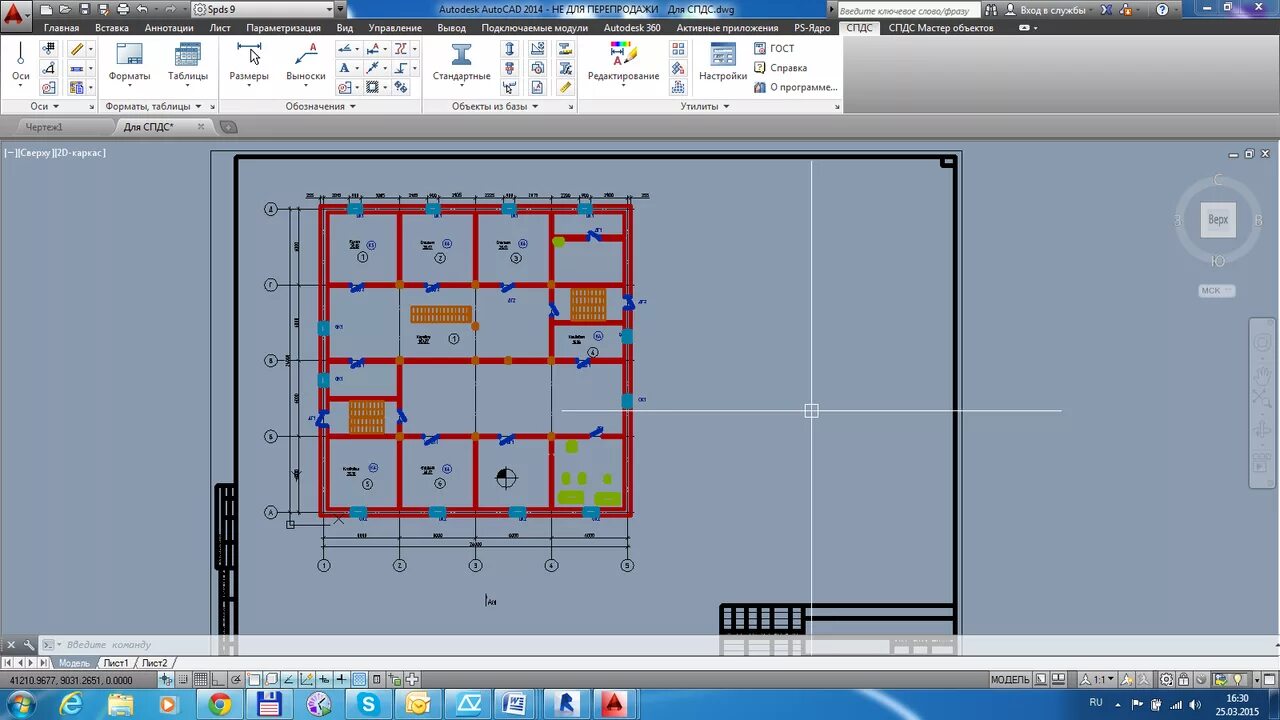This screenshot has width=1280, height=720.
Task: Toggle dynamic input in status bar
Action: (324, 680)
